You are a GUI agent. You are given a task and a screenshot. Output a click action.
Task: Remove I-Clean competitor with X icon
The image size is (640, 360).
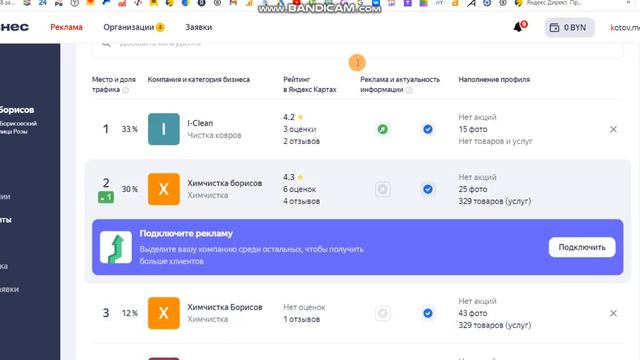613,129
